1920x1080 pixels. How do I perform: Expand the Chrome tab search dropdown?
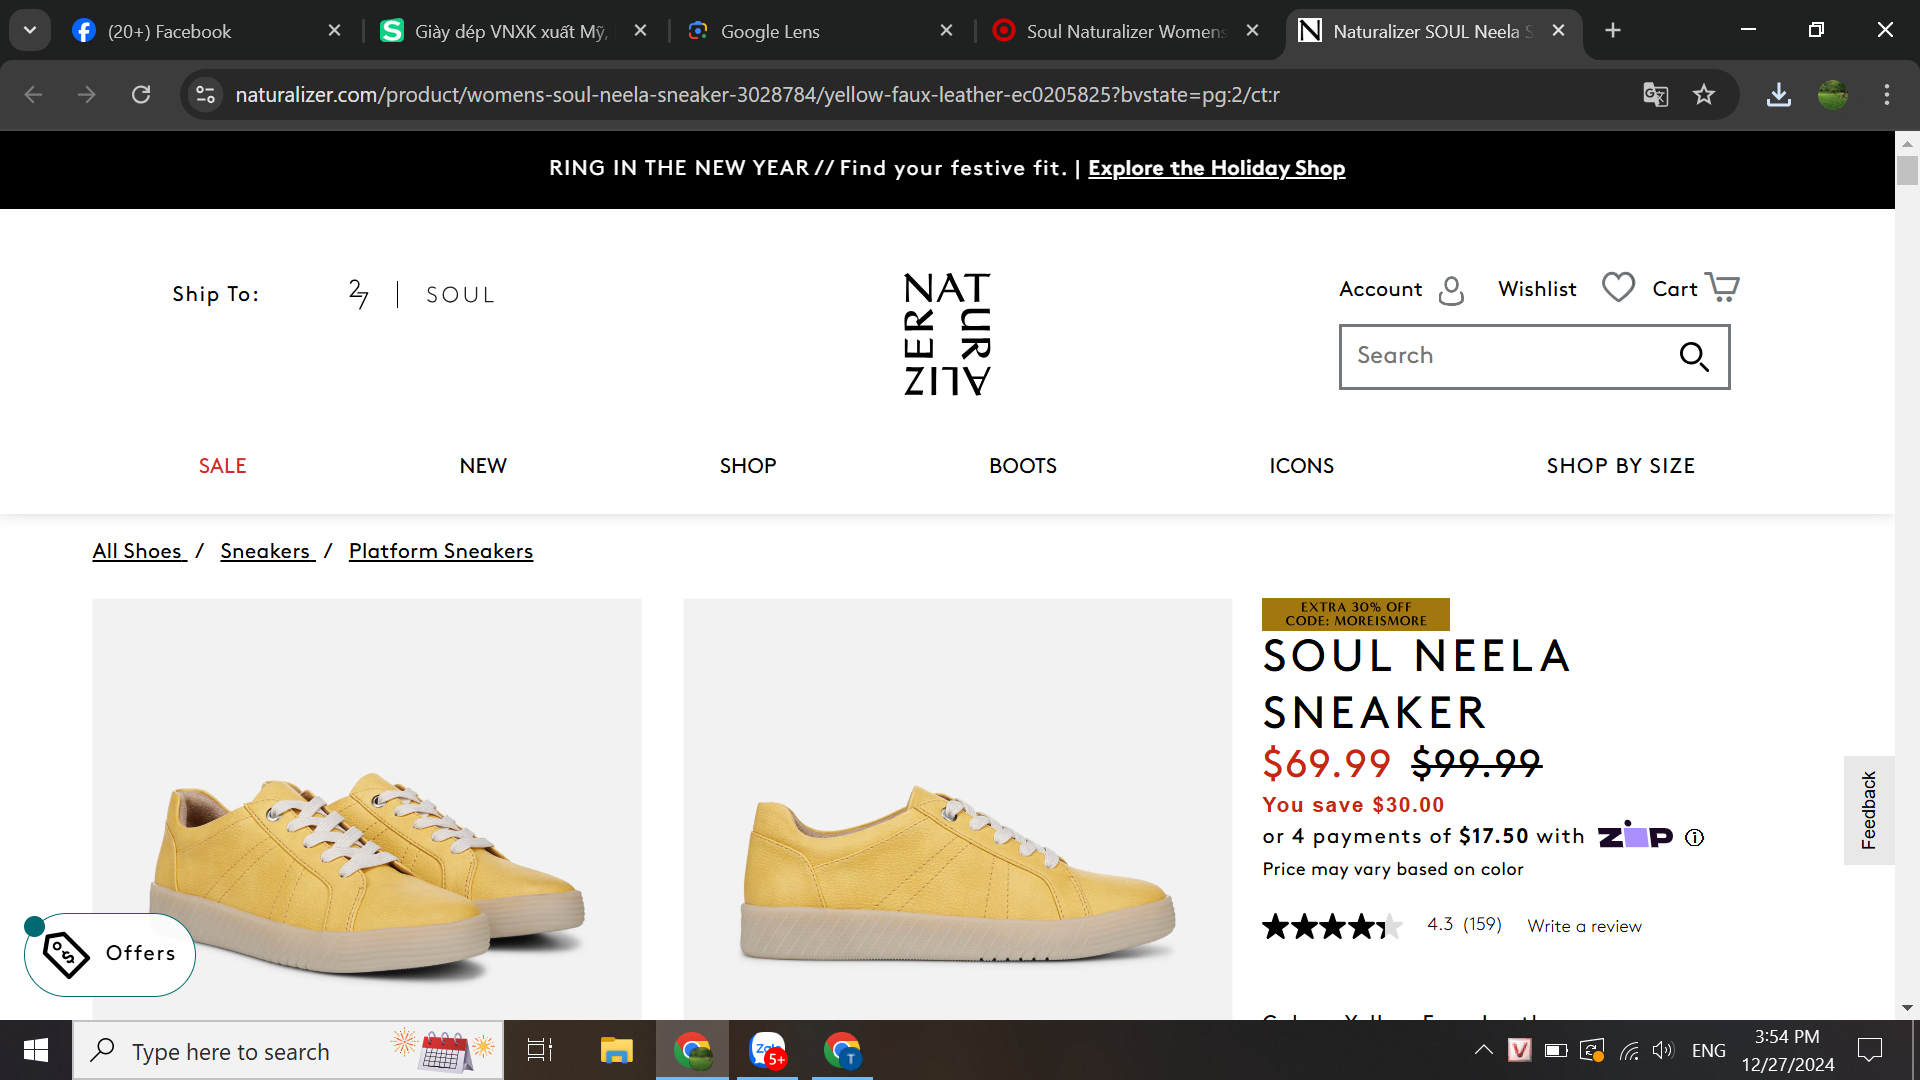[30, 30]
